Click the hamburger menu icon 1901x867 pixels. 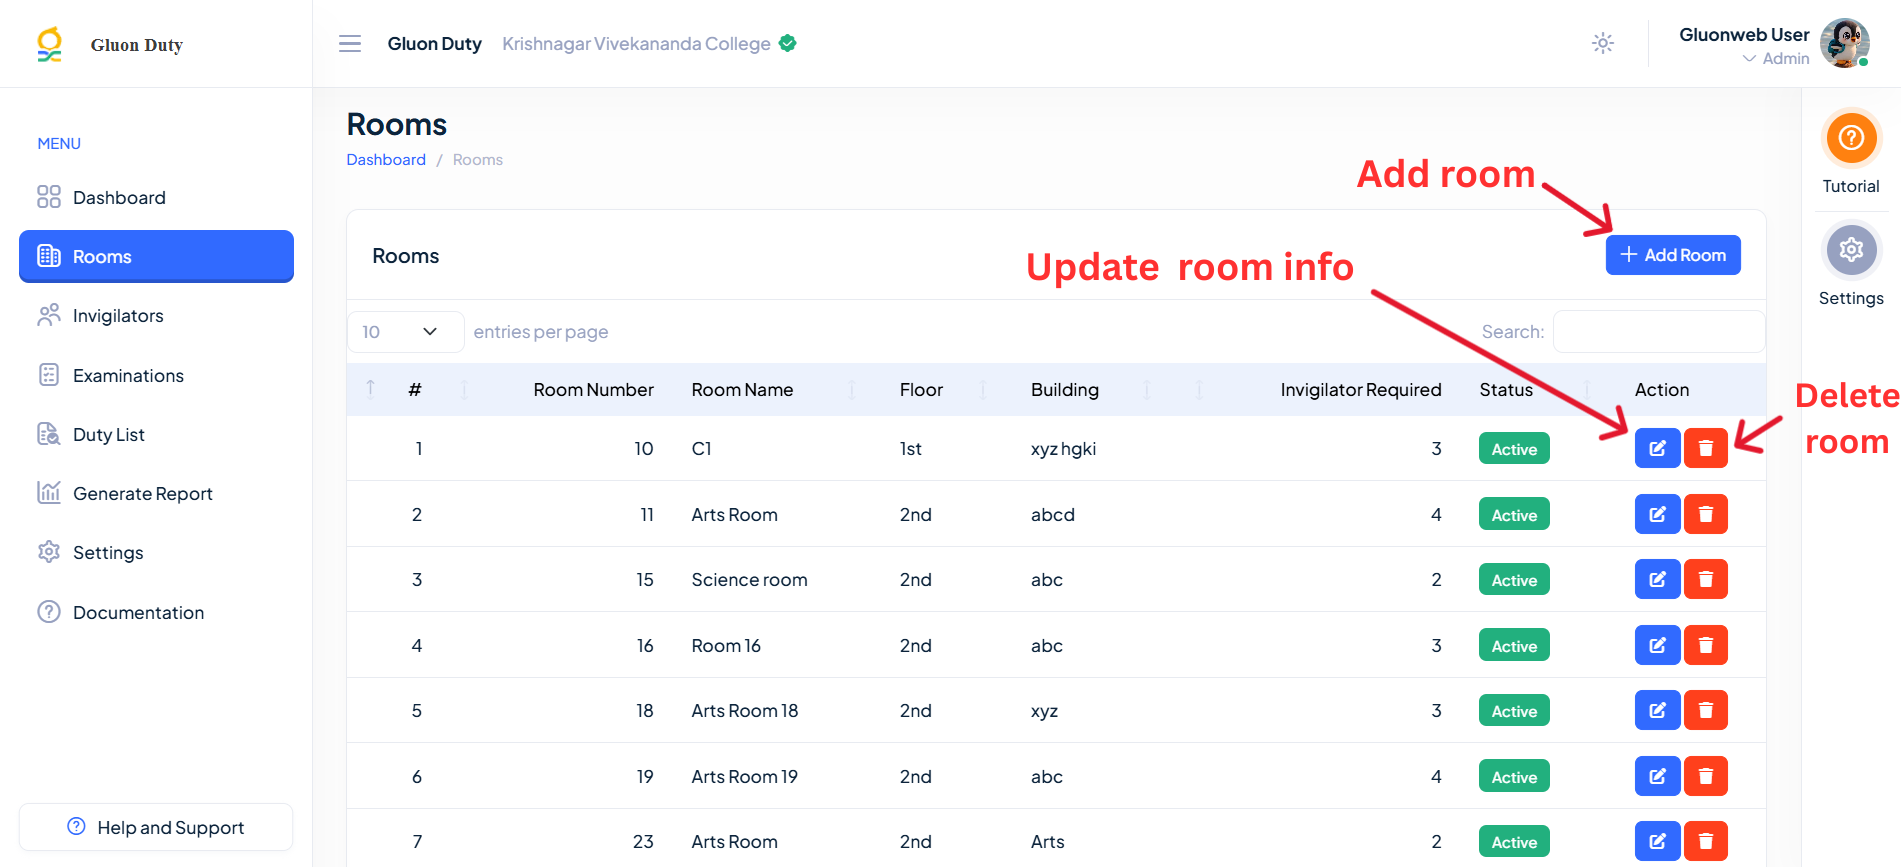(x=350, y=44)
